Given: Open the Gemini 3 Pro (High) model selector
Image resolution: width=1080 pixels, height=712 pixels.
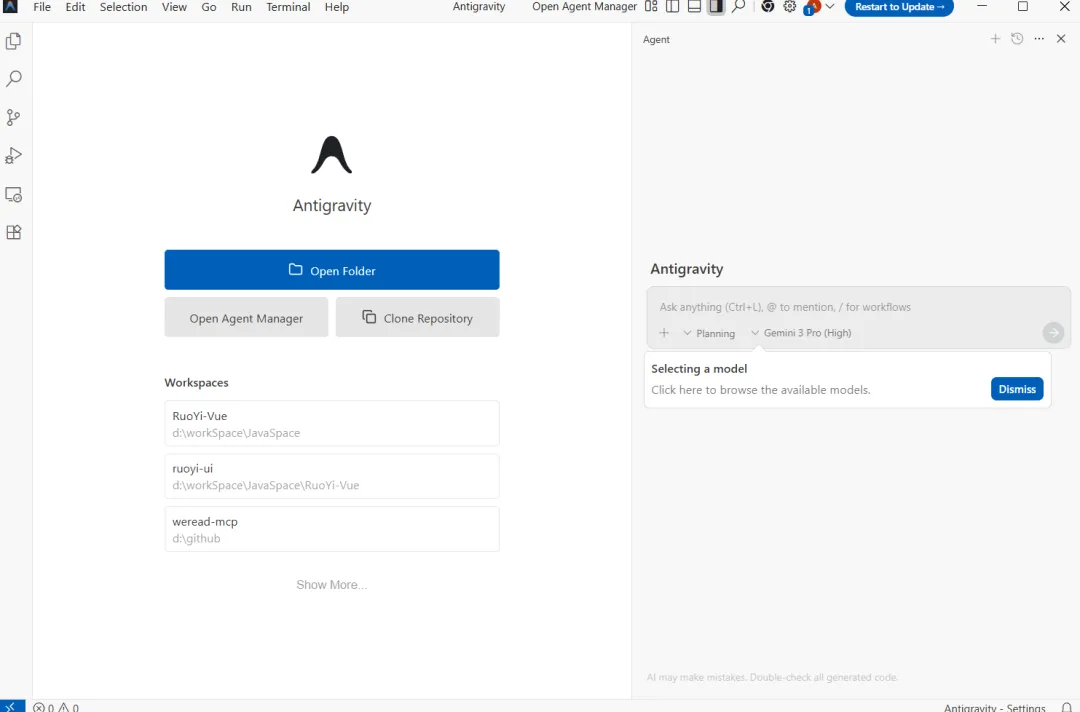Looking at the screenshot, I should 801,333.
